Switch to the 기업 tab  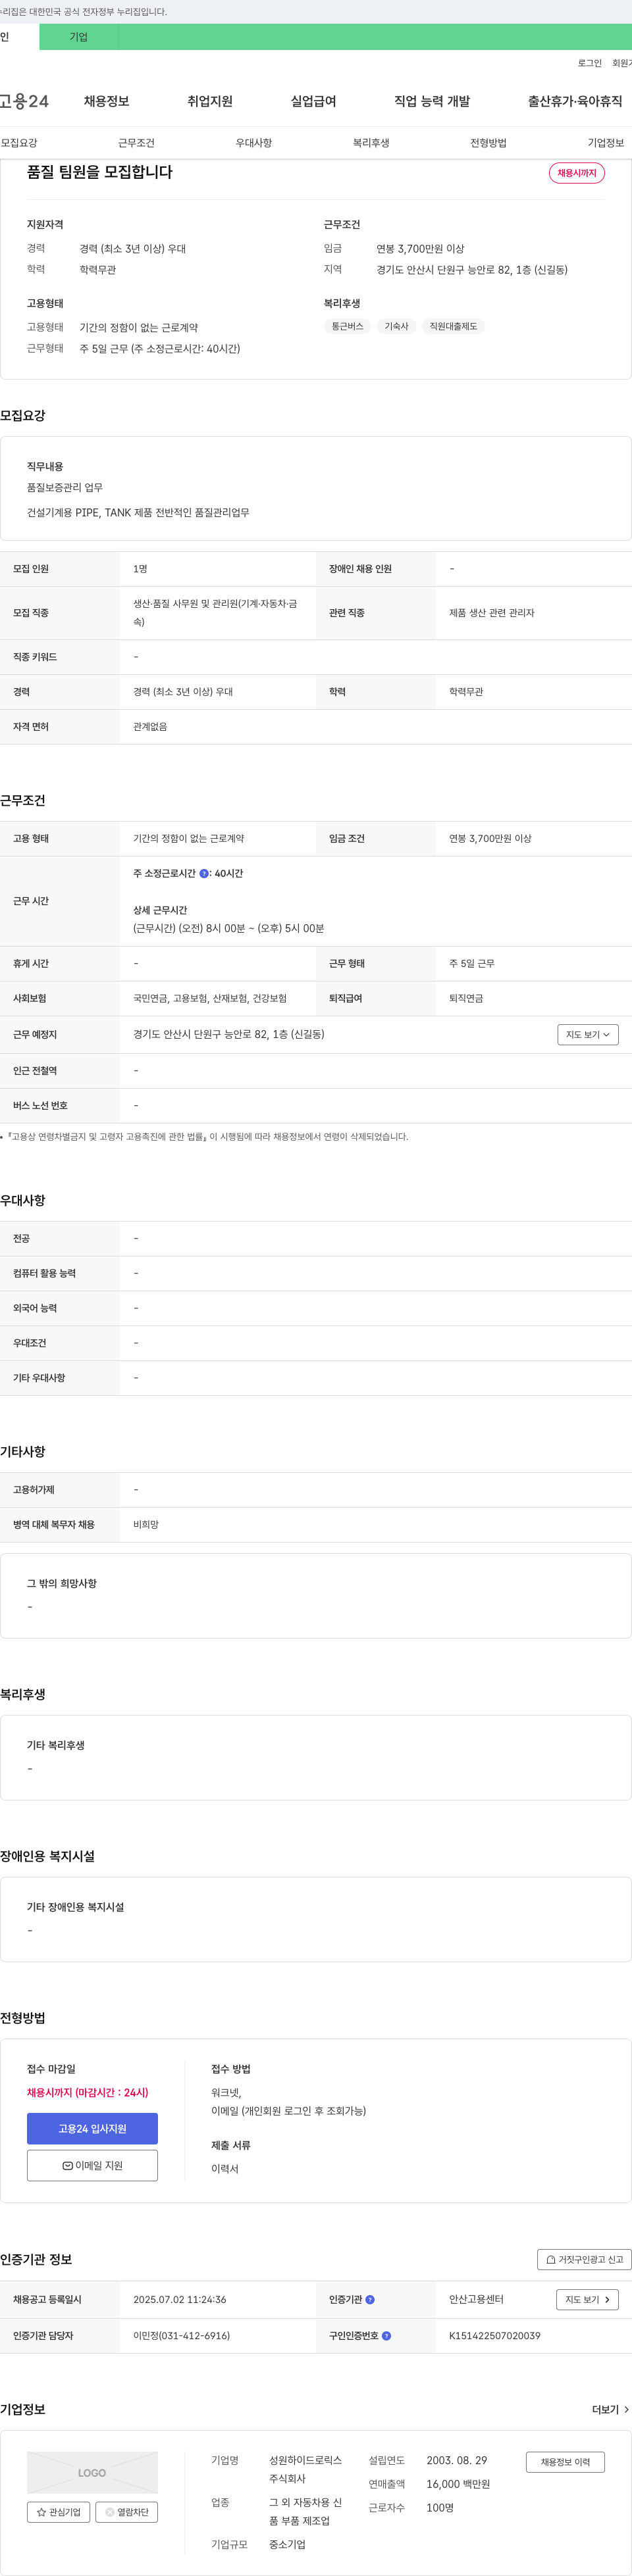coord(79,37)
